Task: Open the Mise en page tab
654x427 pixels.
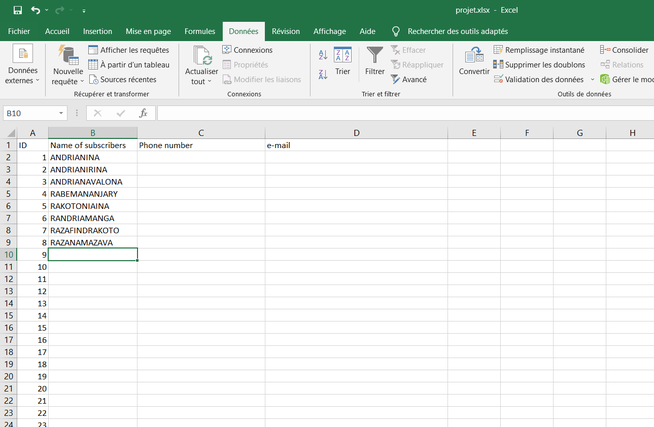Action: click(148, 31)
